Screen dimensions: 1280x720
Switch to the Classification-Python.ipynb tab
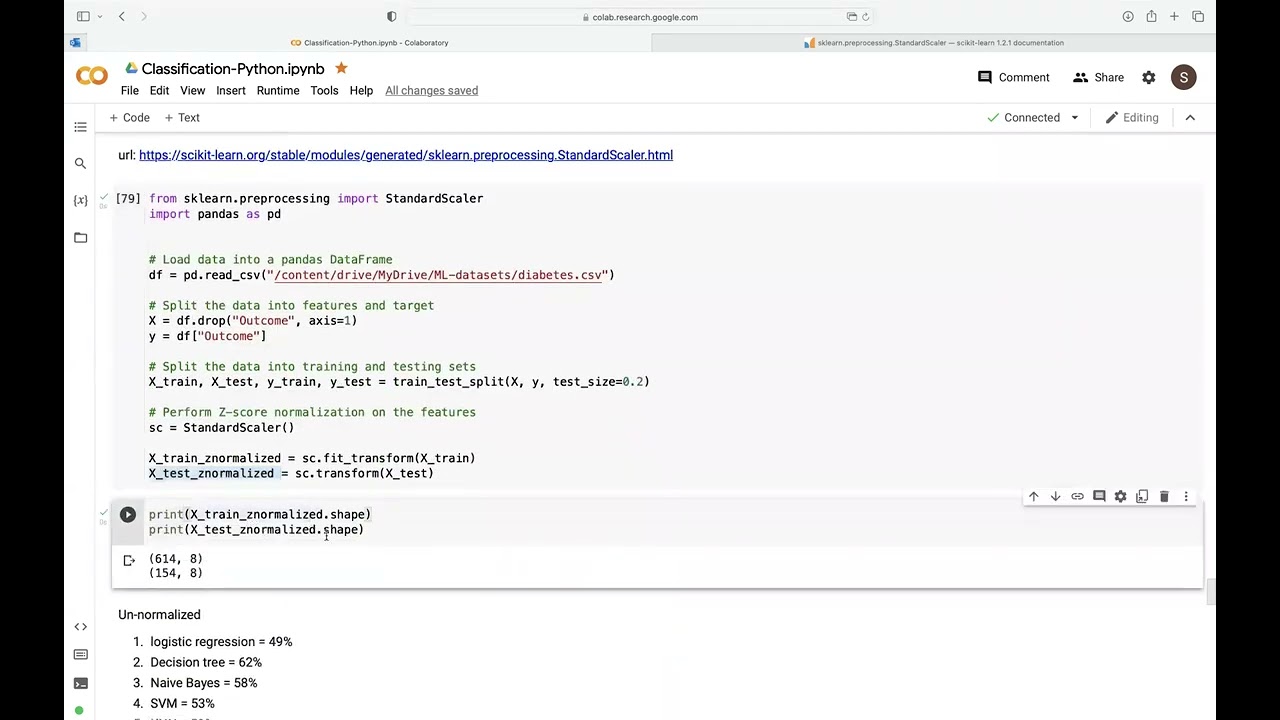(369, 42)
